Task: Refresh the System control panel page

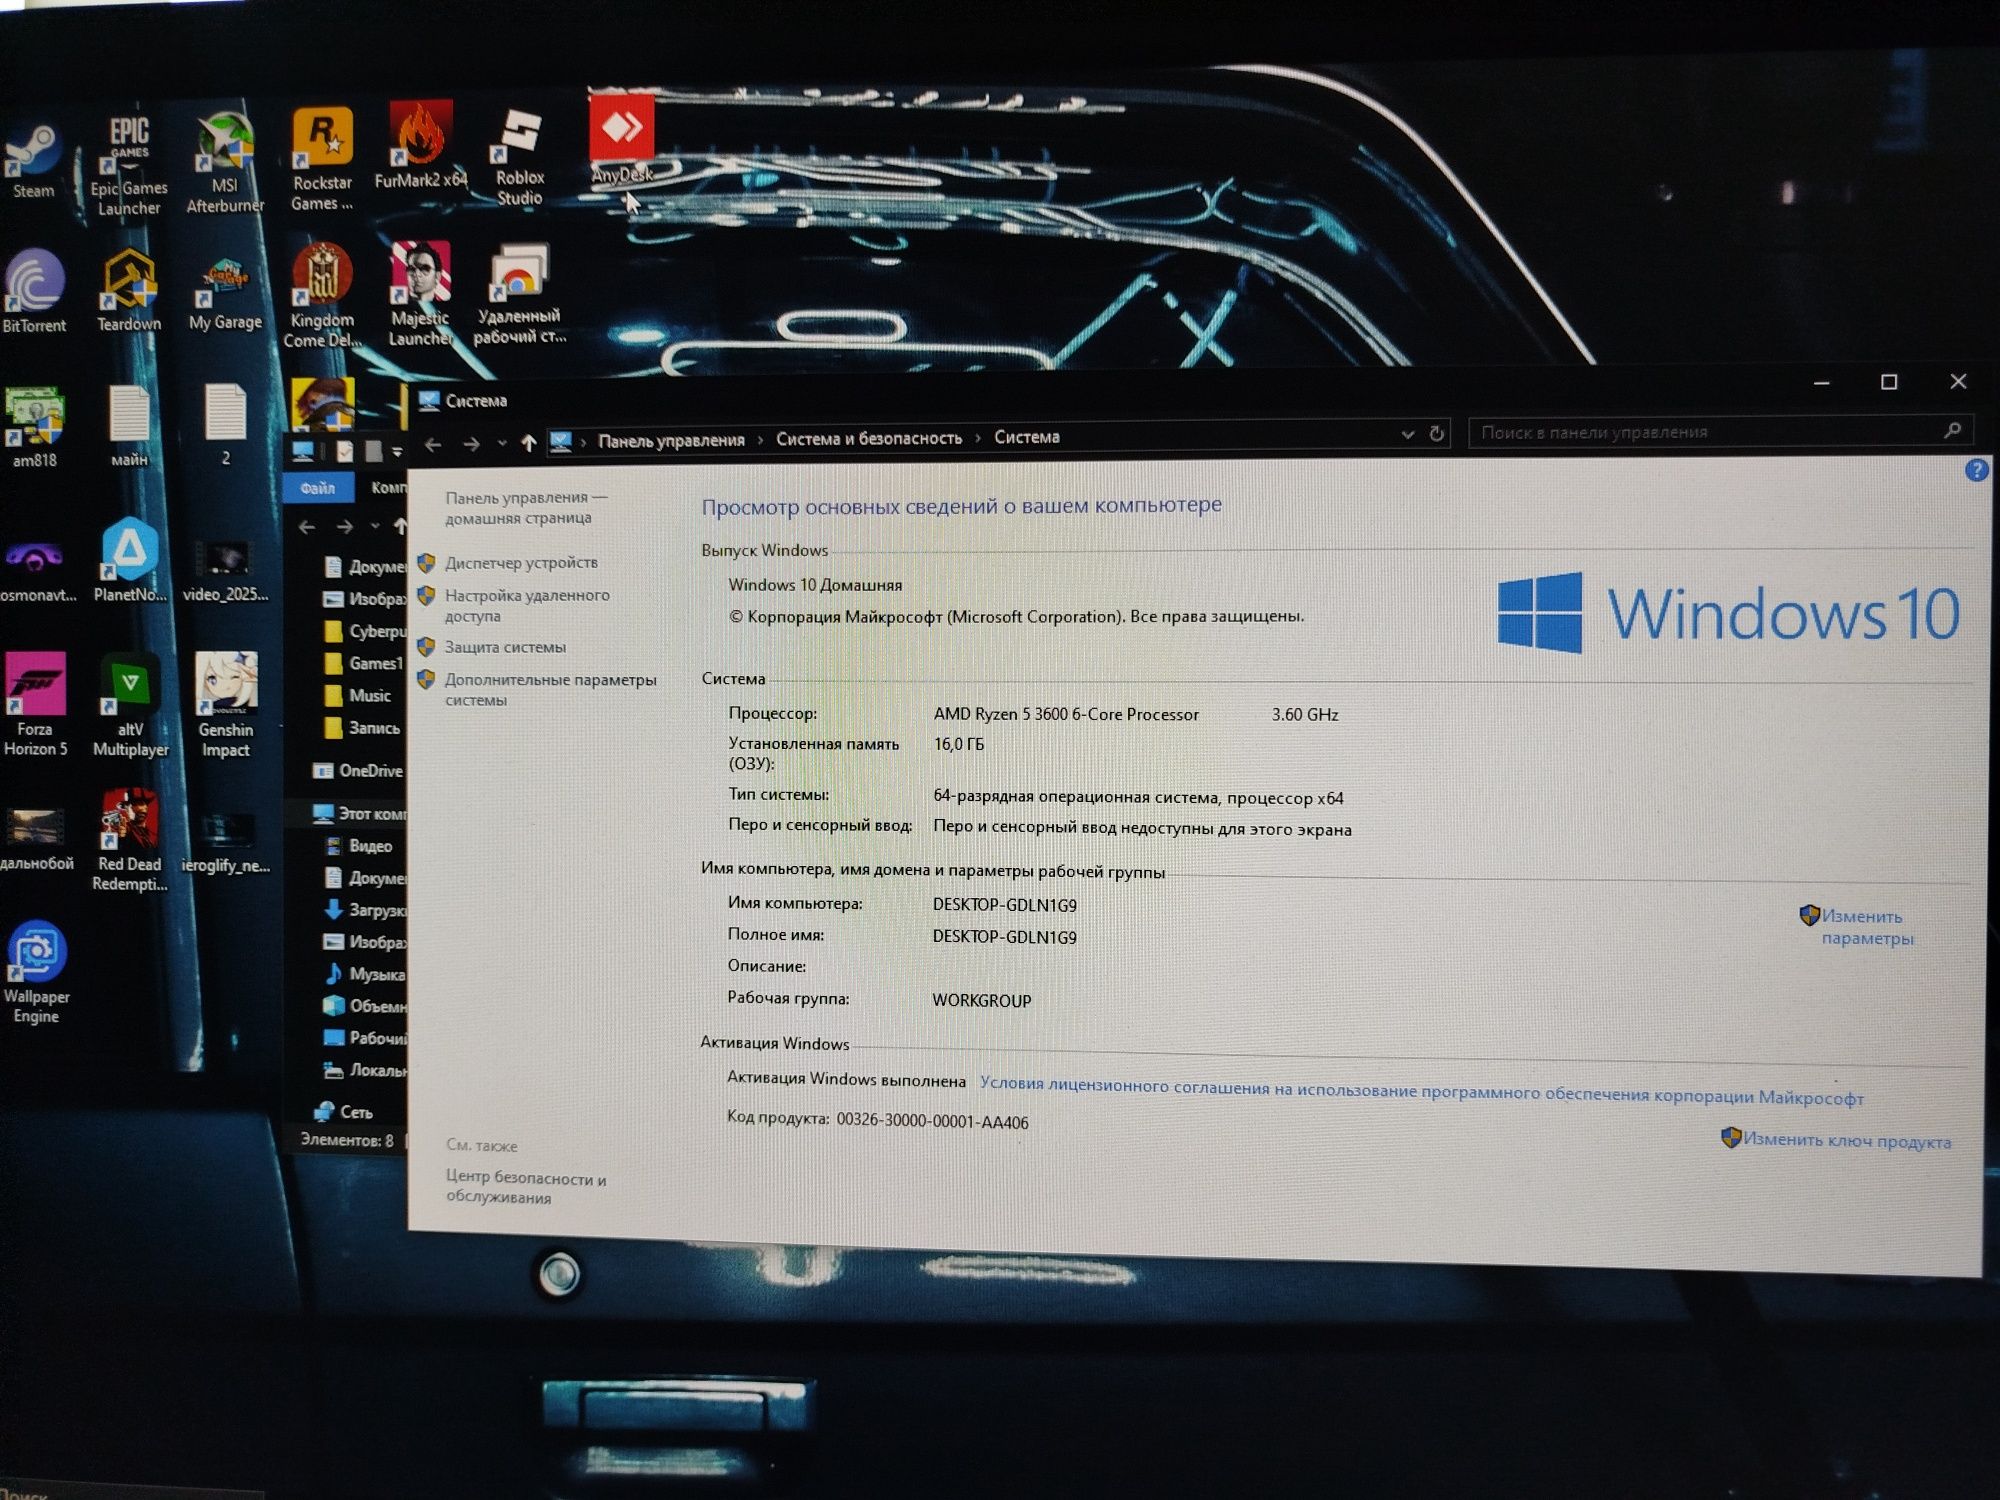Action: tap(1437, 433)
